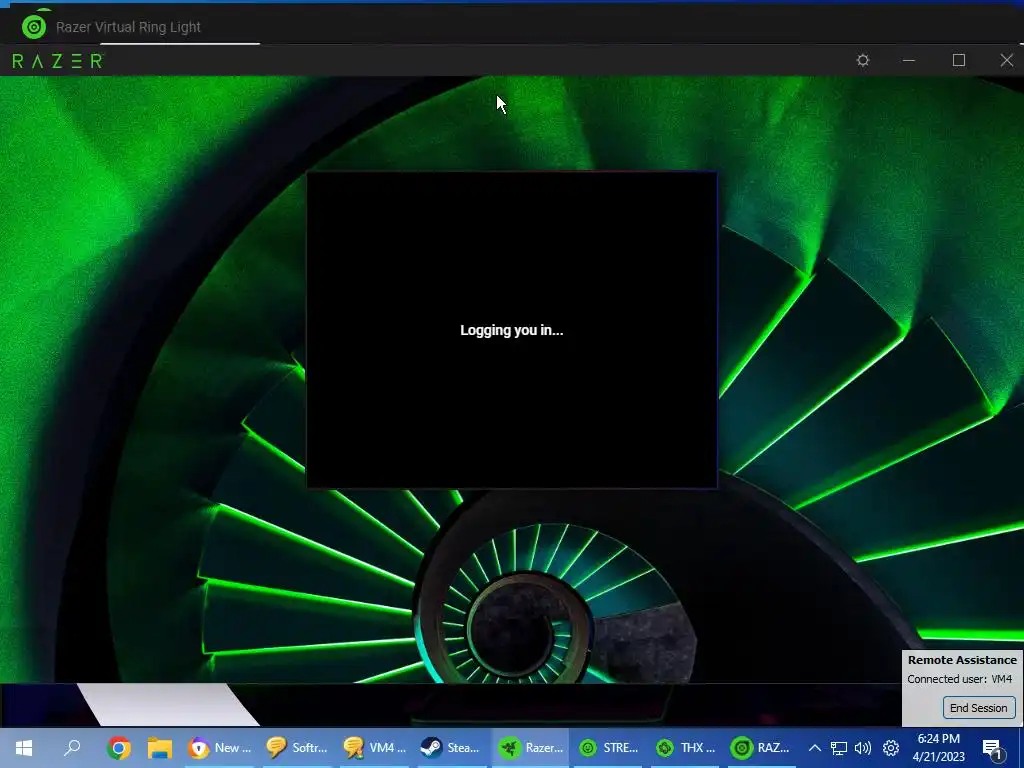1024x768 pixels.
Task: Switch to RAZ... taskbar app
Action: (x=761, y=748)
